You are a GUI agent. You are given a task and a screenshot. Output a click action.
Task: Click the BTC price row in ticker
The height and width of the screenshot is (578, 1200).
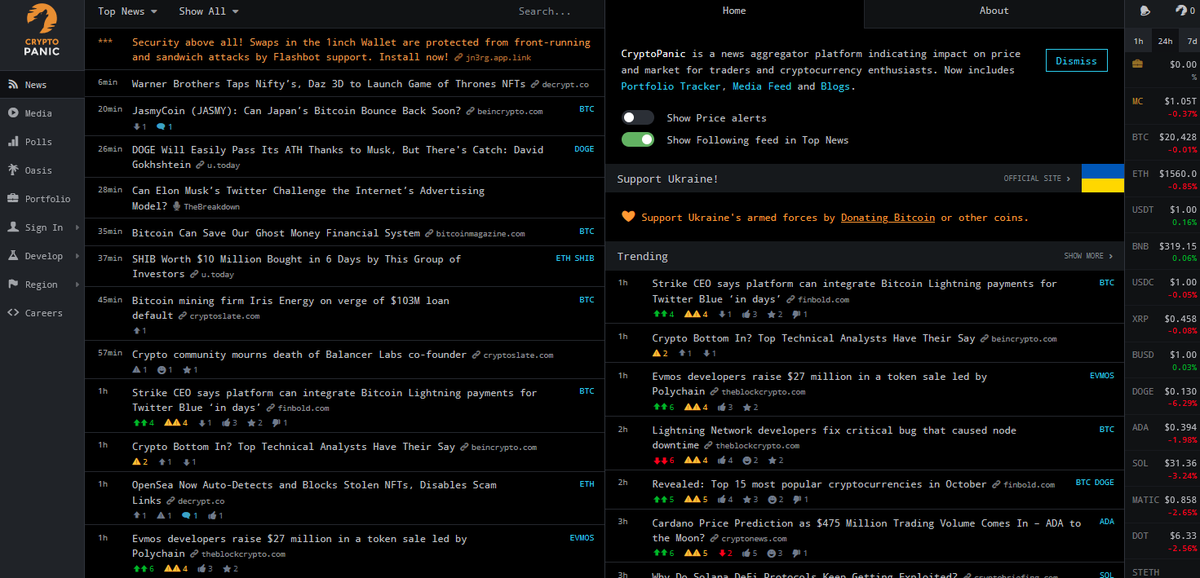point(1163,142)
